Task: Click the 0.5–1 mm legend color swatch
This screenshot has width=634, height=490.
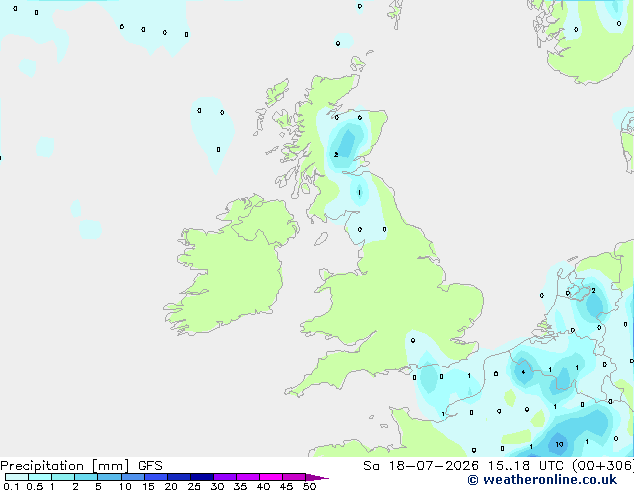Action: 40,477
